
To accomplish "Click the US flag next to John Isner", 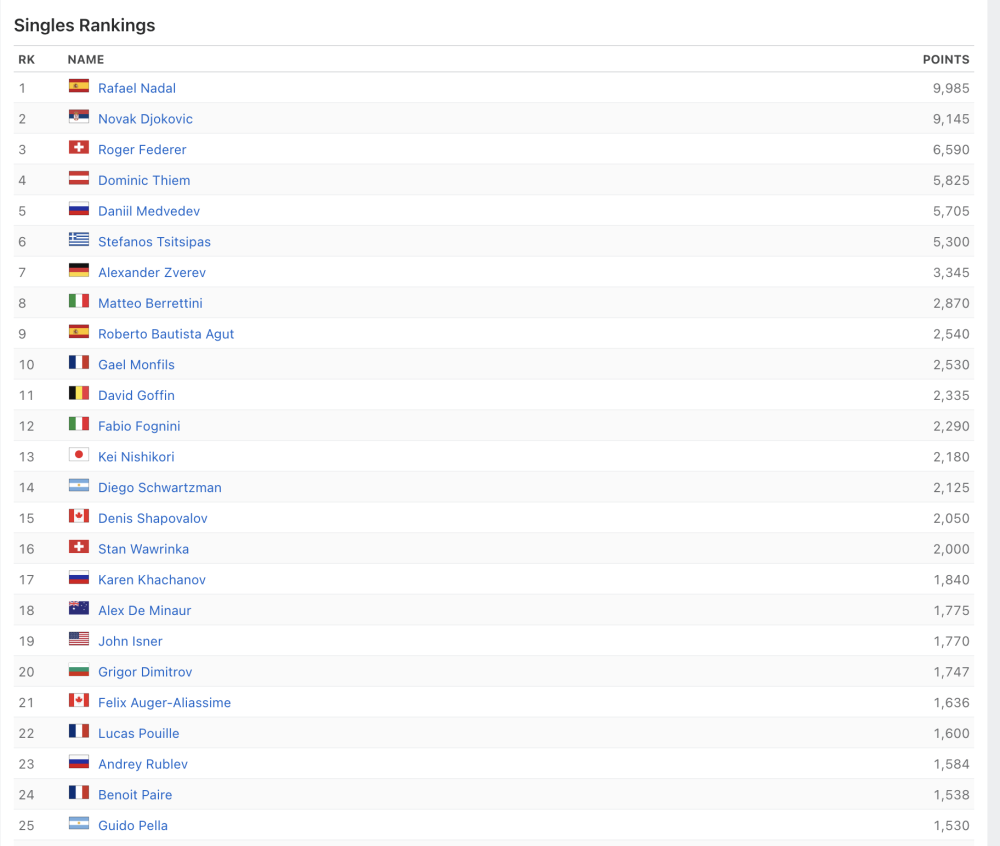I will [78, 640].
